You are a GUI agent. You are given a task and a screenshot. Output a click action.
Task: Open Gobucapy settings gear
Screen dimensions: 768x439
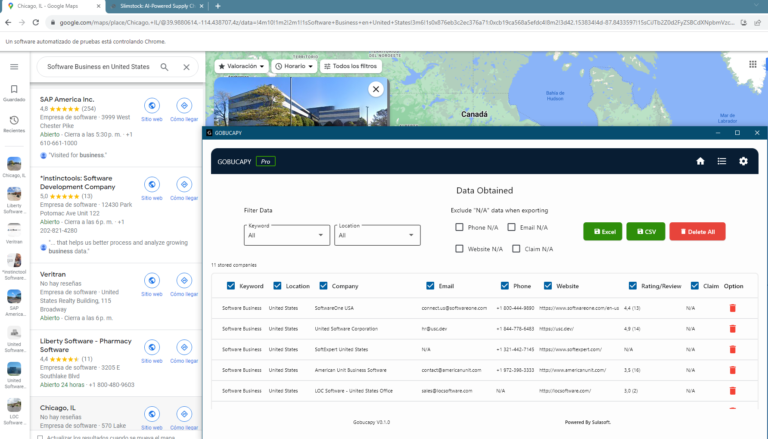(743, 161)
